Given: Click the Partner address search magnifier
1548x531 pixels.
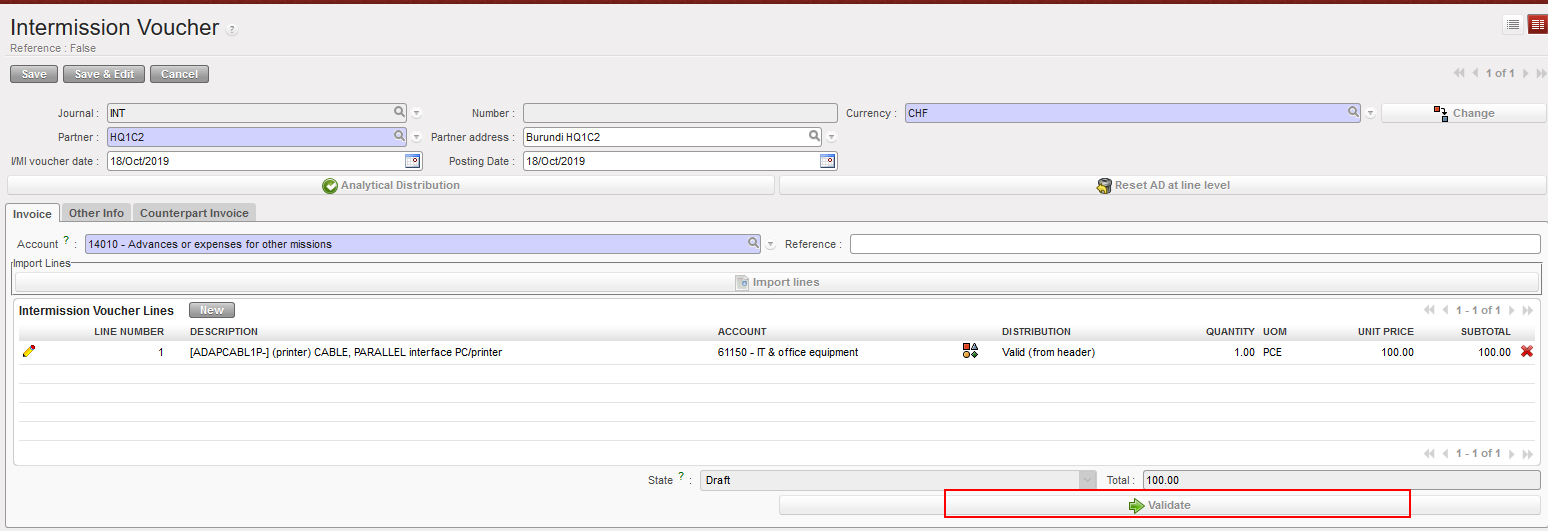Looking at the screenshot, I should (814, 137).
